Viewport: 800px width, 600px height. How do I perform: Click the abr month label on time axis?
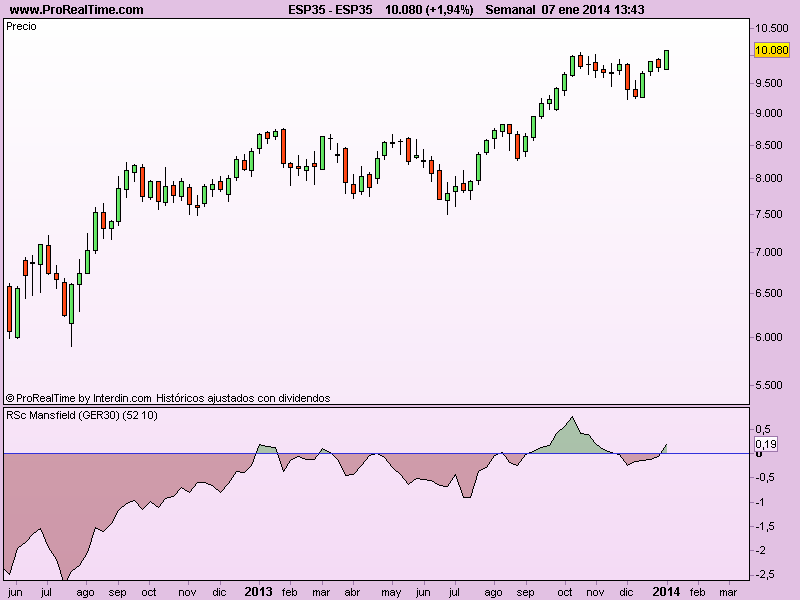pos(352,592)
